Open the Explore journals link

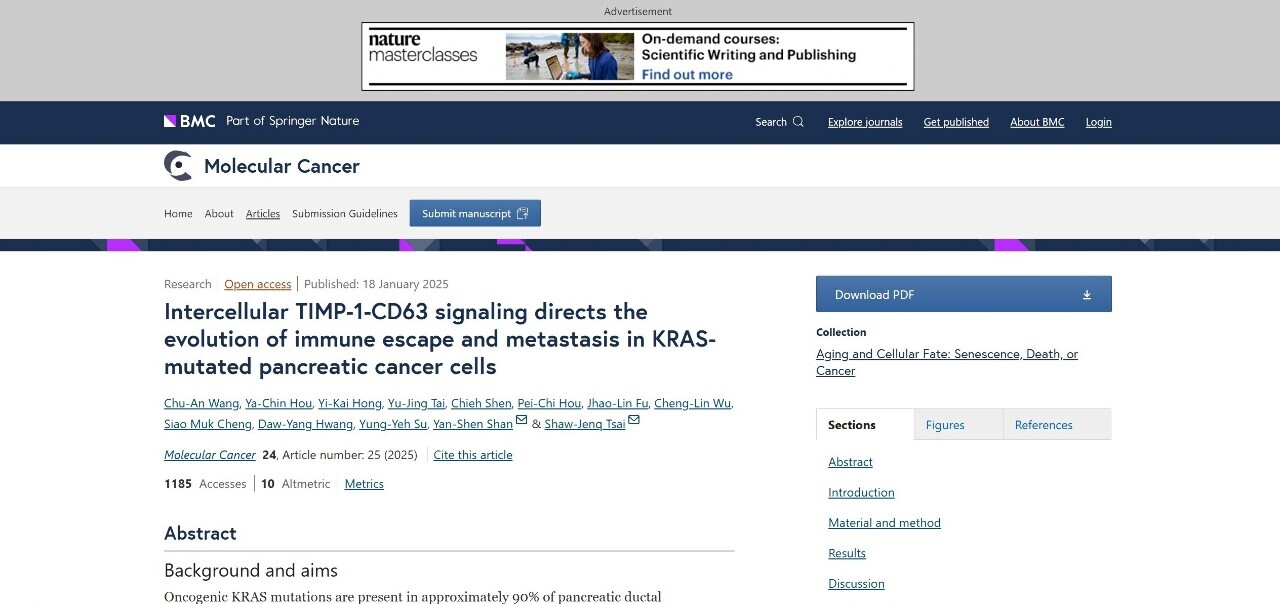coord(865,122)
